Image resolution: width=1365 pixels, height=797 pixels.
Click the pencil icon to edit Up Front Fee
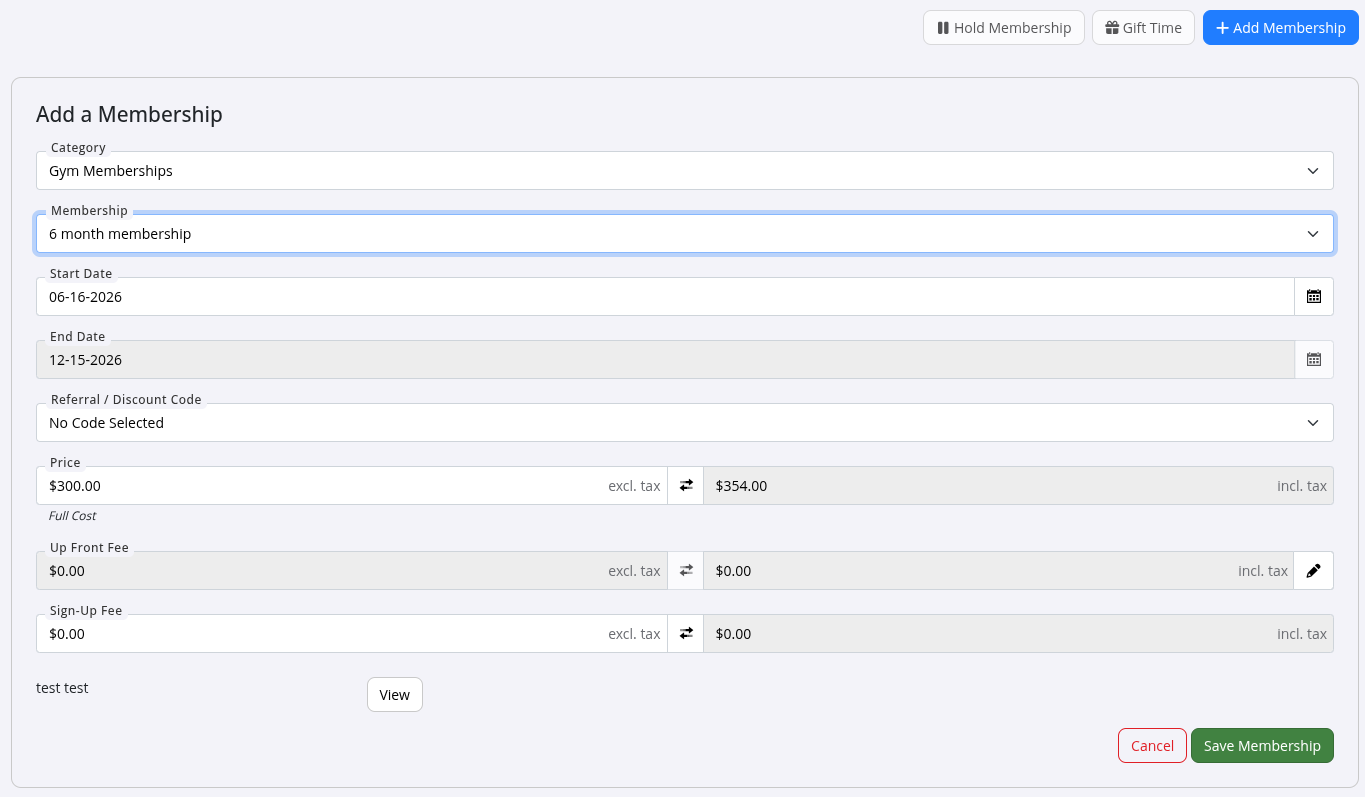1314,570
